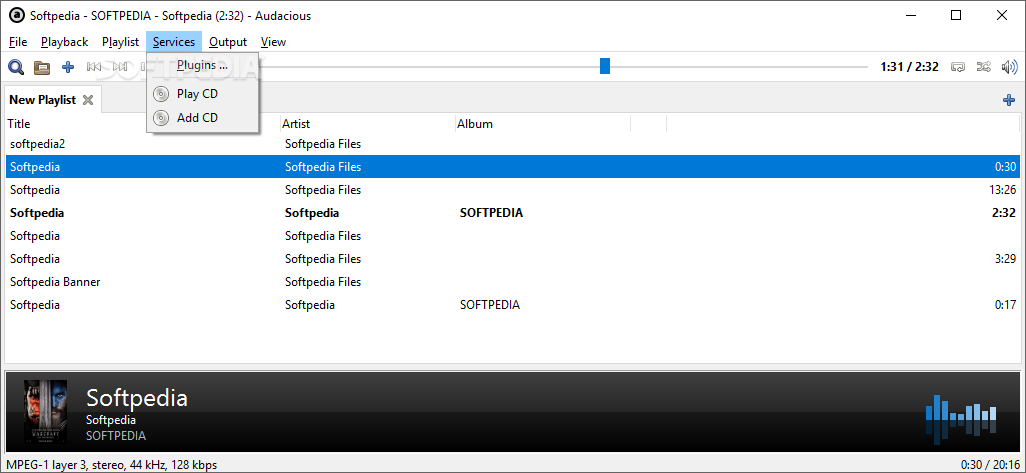Open the Playback menu
1026x473 pixels.
(65, 42)
